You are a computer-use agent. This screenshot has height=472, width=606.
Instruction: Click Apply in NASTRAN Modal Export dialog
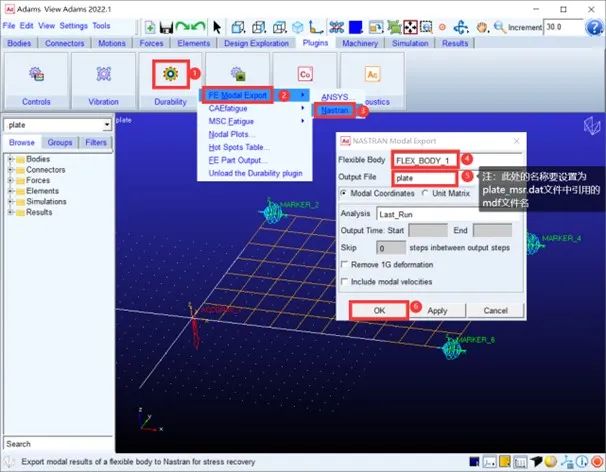point(437,311)
